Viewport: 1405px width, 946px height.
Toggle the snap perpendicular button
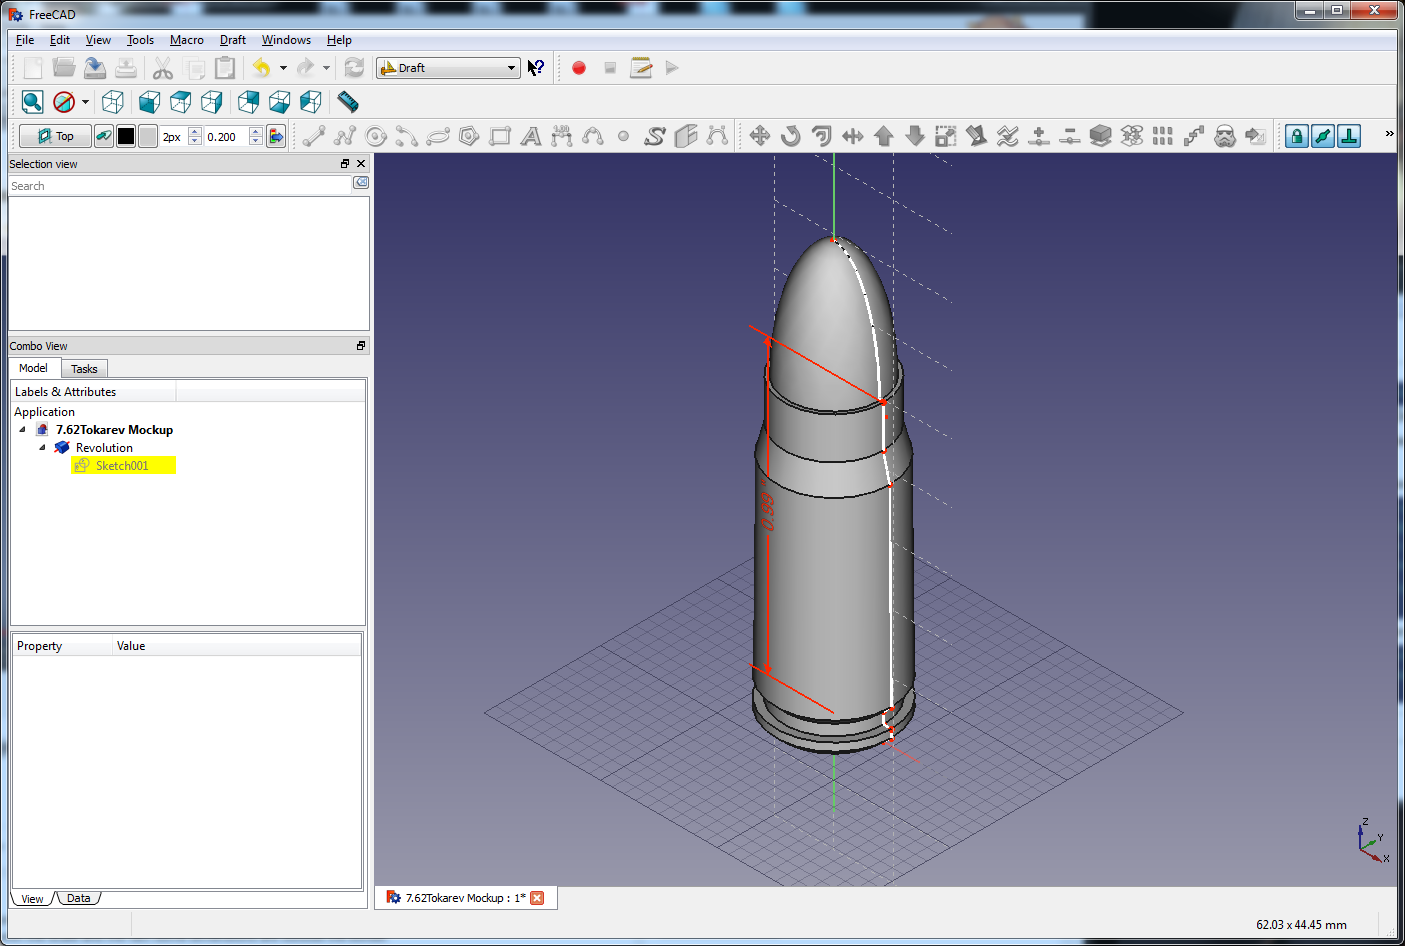[1349, 136]
